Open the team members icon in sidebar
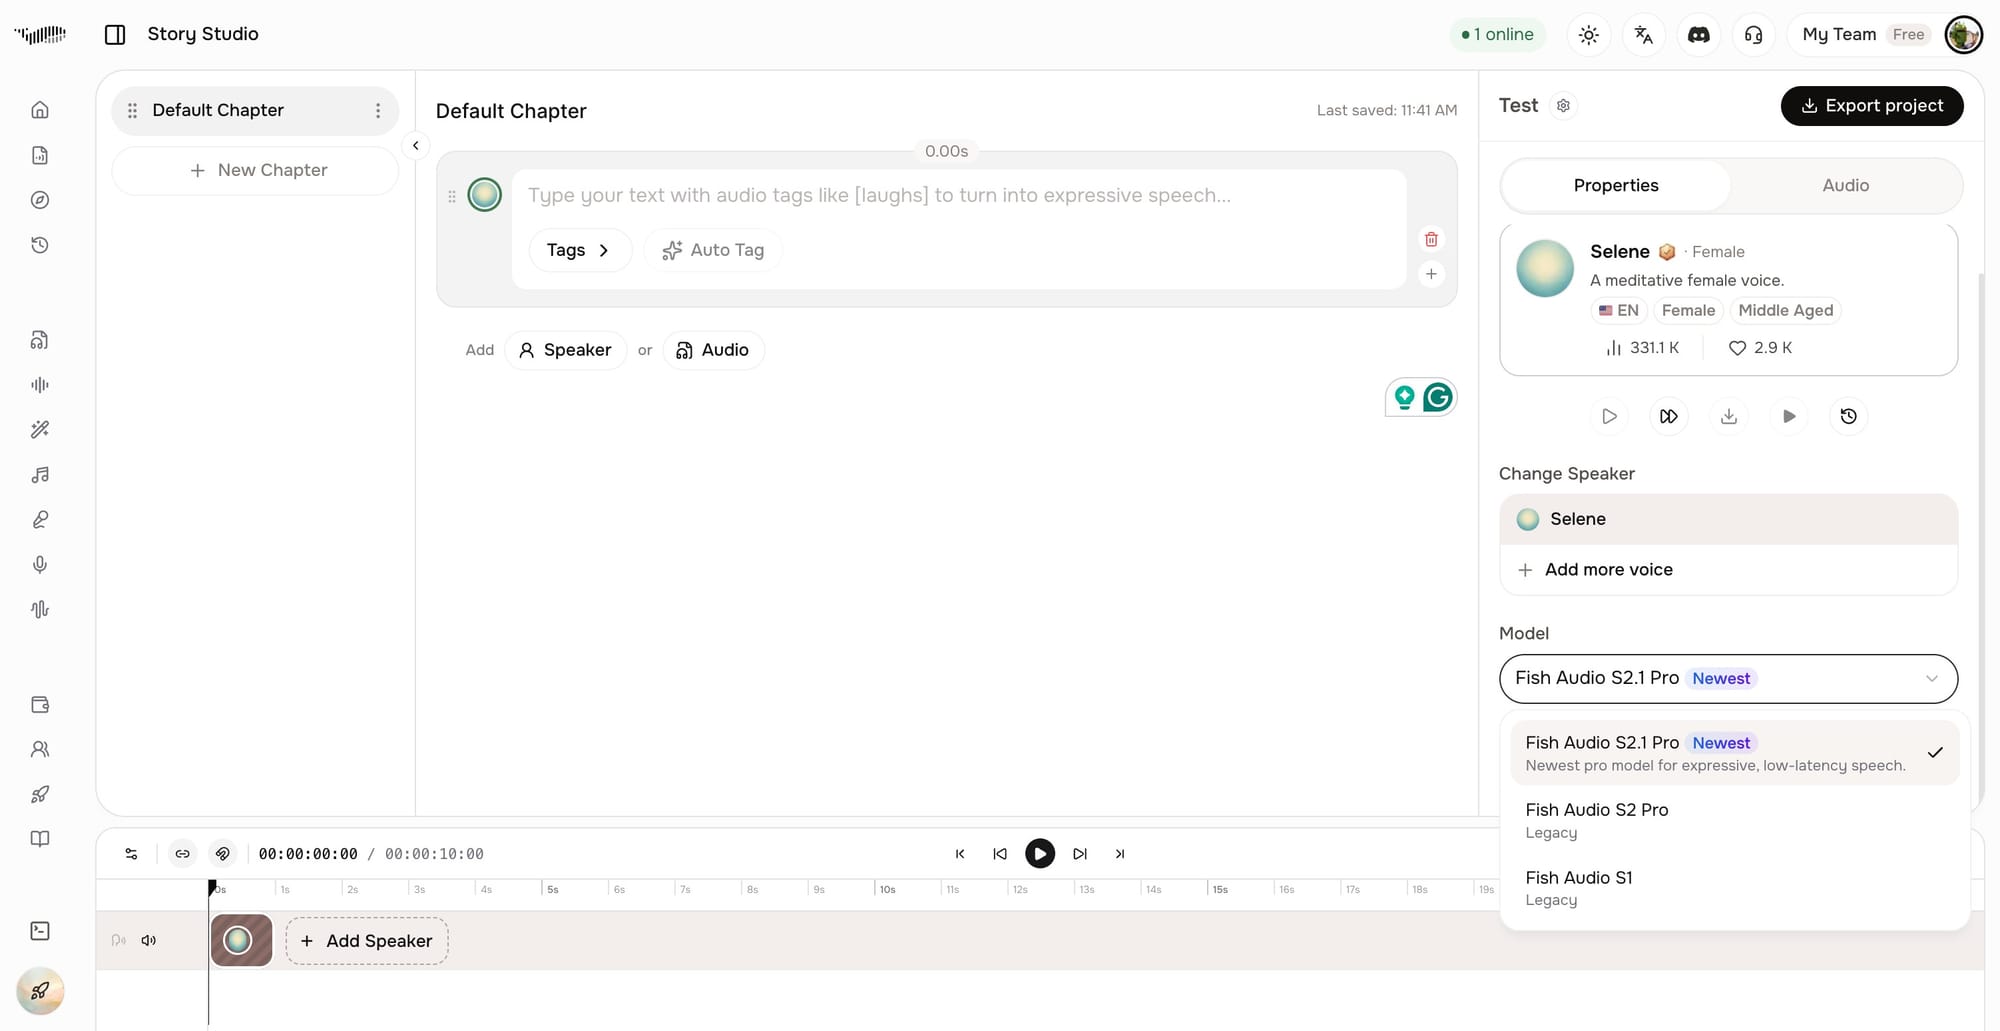Viewport: 2000px width, 1031px height. (x=40, y=750)
